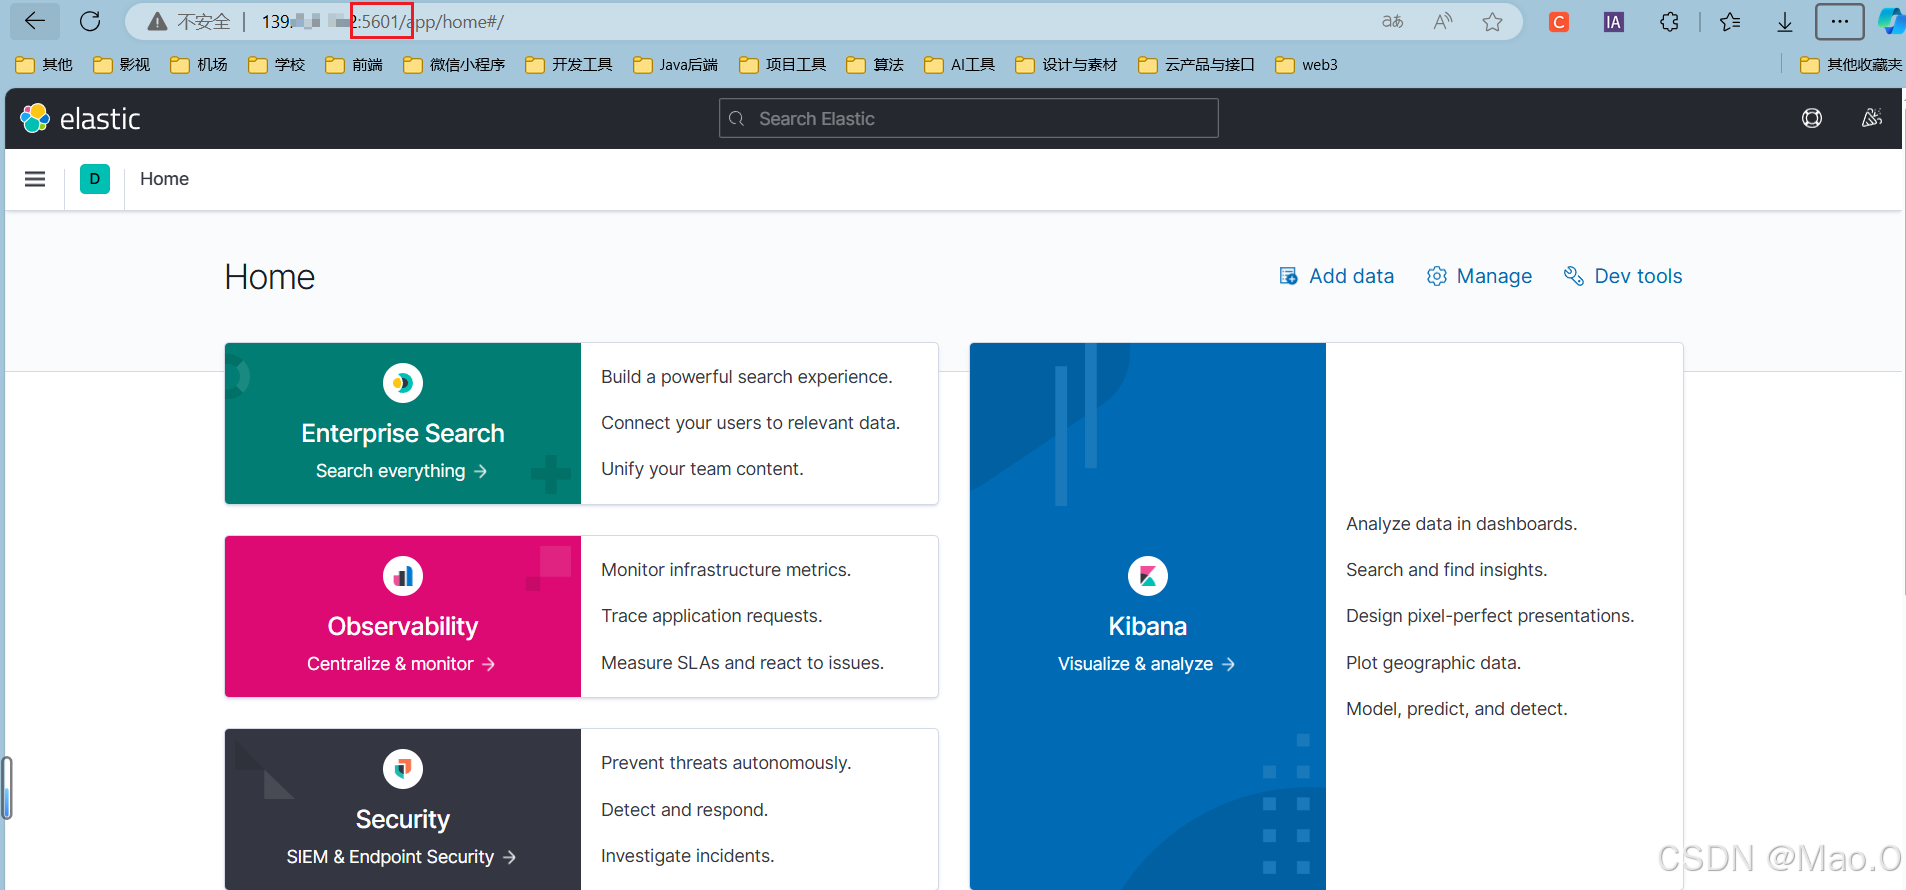This screenshot has height=890, width=1906.
Task: Open the Security card title
Action: coord(403,819)
